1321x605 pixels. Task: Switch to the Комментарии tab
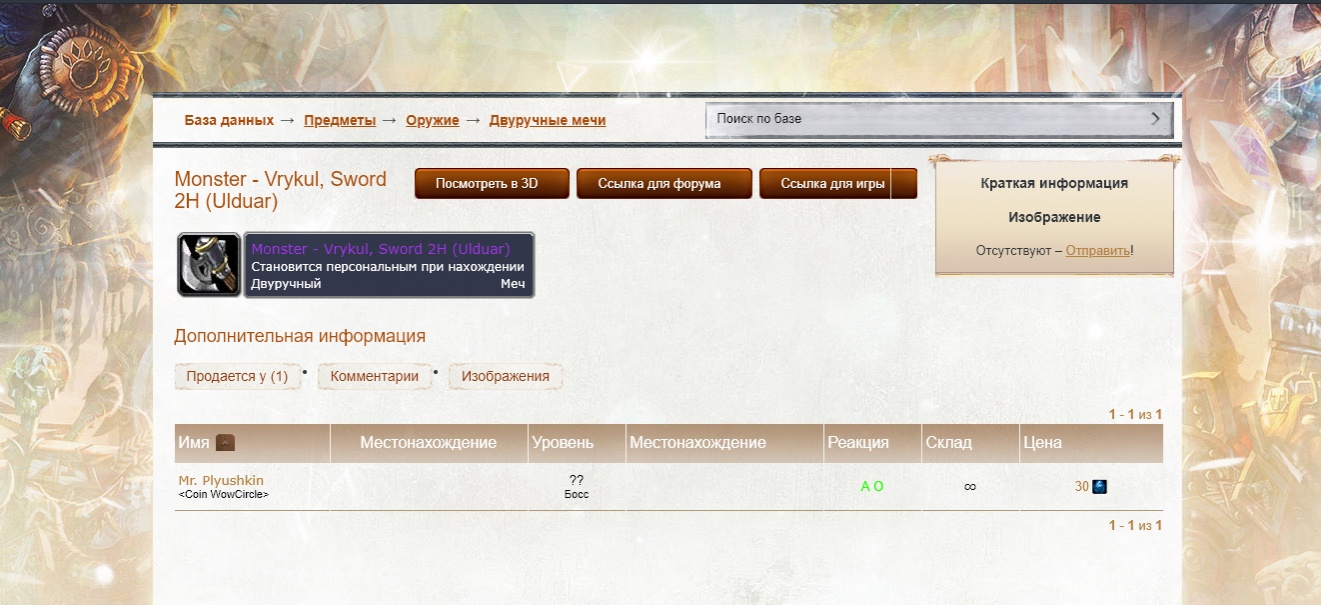coord(375,377)
